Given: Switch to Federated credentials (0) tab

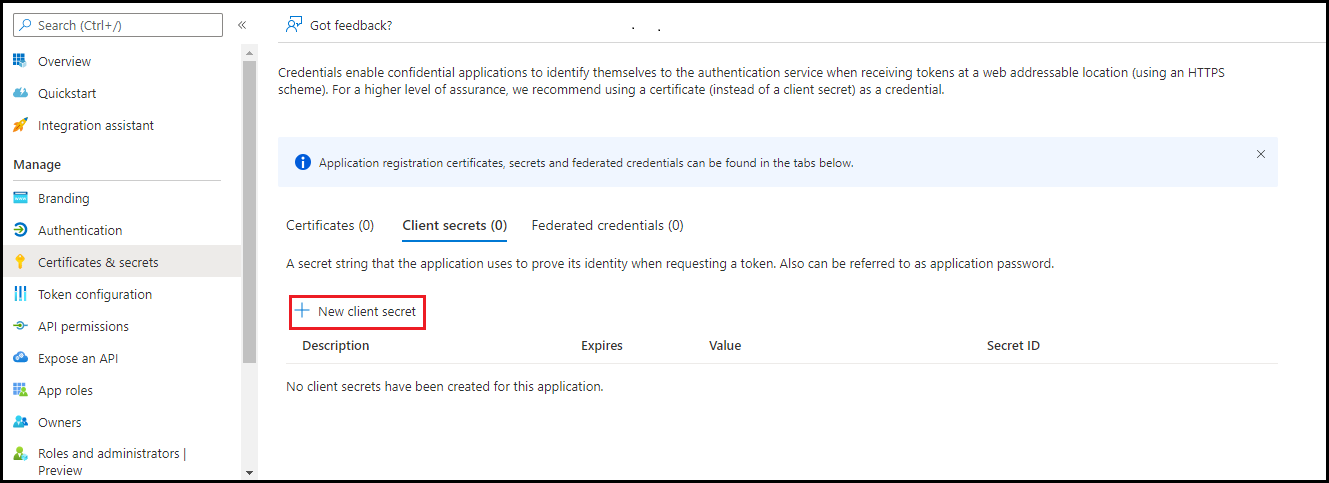Looking at the screenshot, I should [x=608, y=225].
